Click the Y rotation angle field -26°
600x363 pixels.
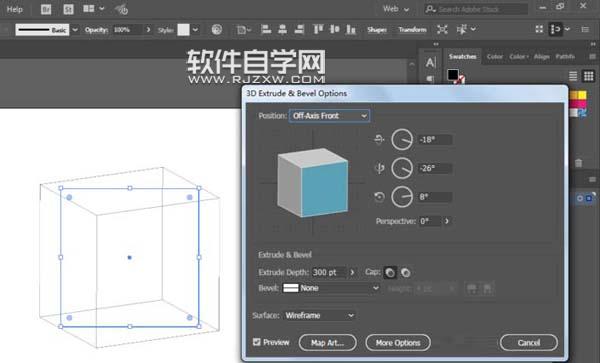(435, 168)
